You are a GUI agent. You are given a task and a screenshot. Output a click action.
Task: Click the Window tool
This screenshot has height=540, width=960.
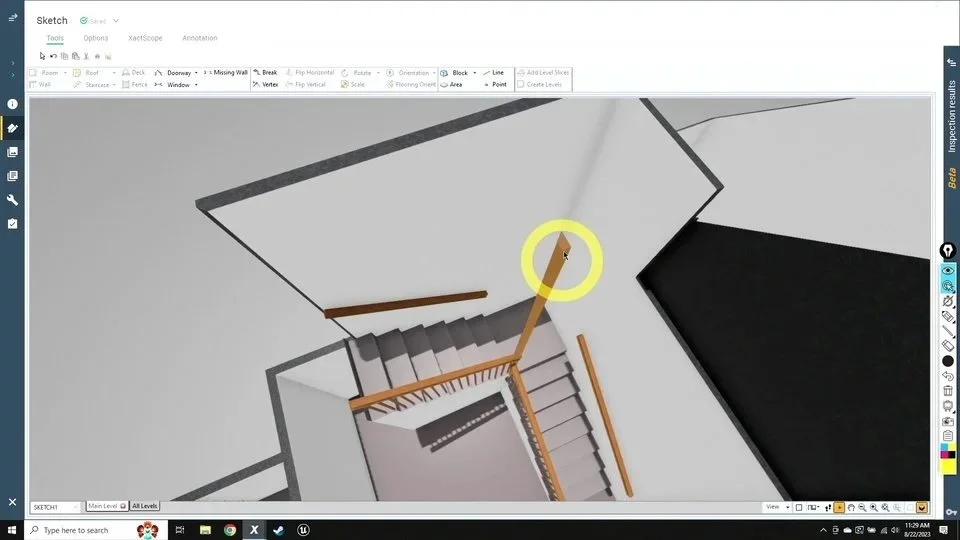pyautogui.click(x=173, y=84)
